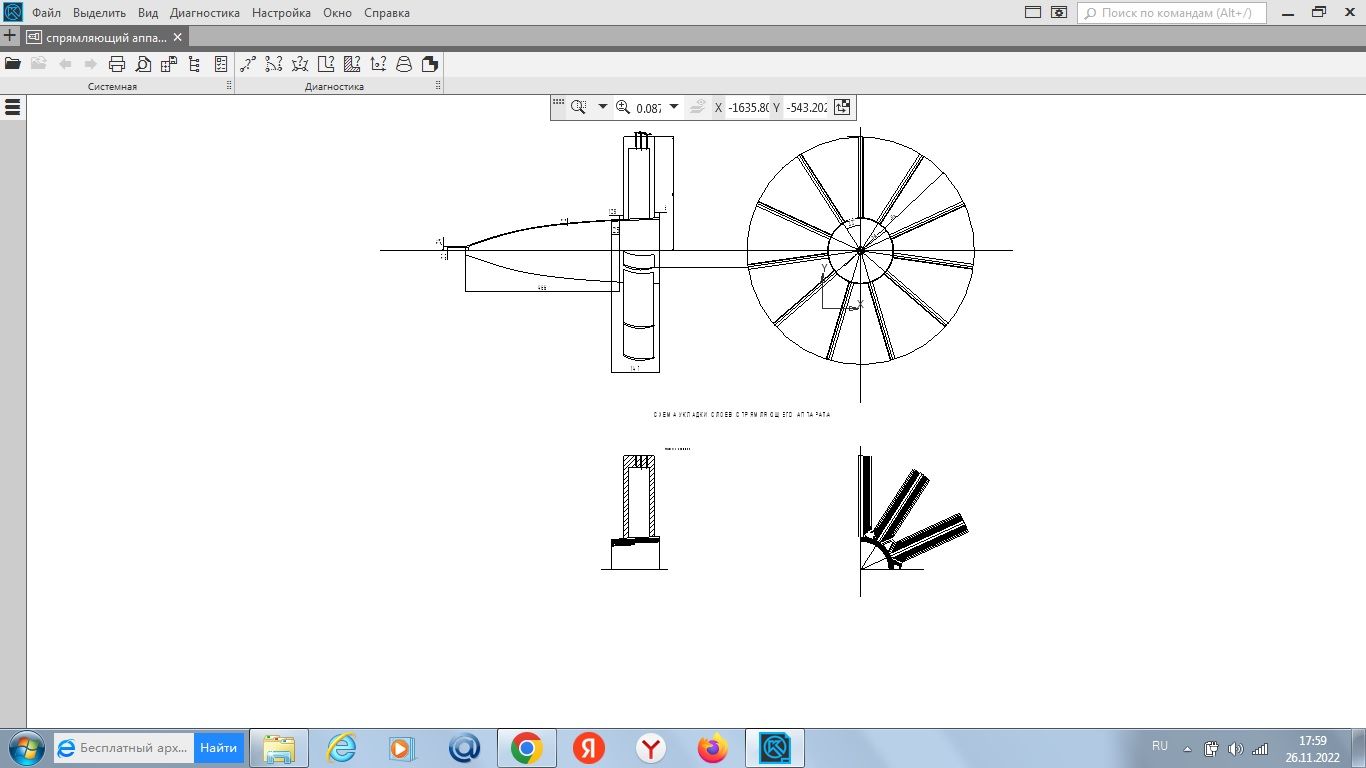Click the hatched area measurement tool

click(351, 64)
